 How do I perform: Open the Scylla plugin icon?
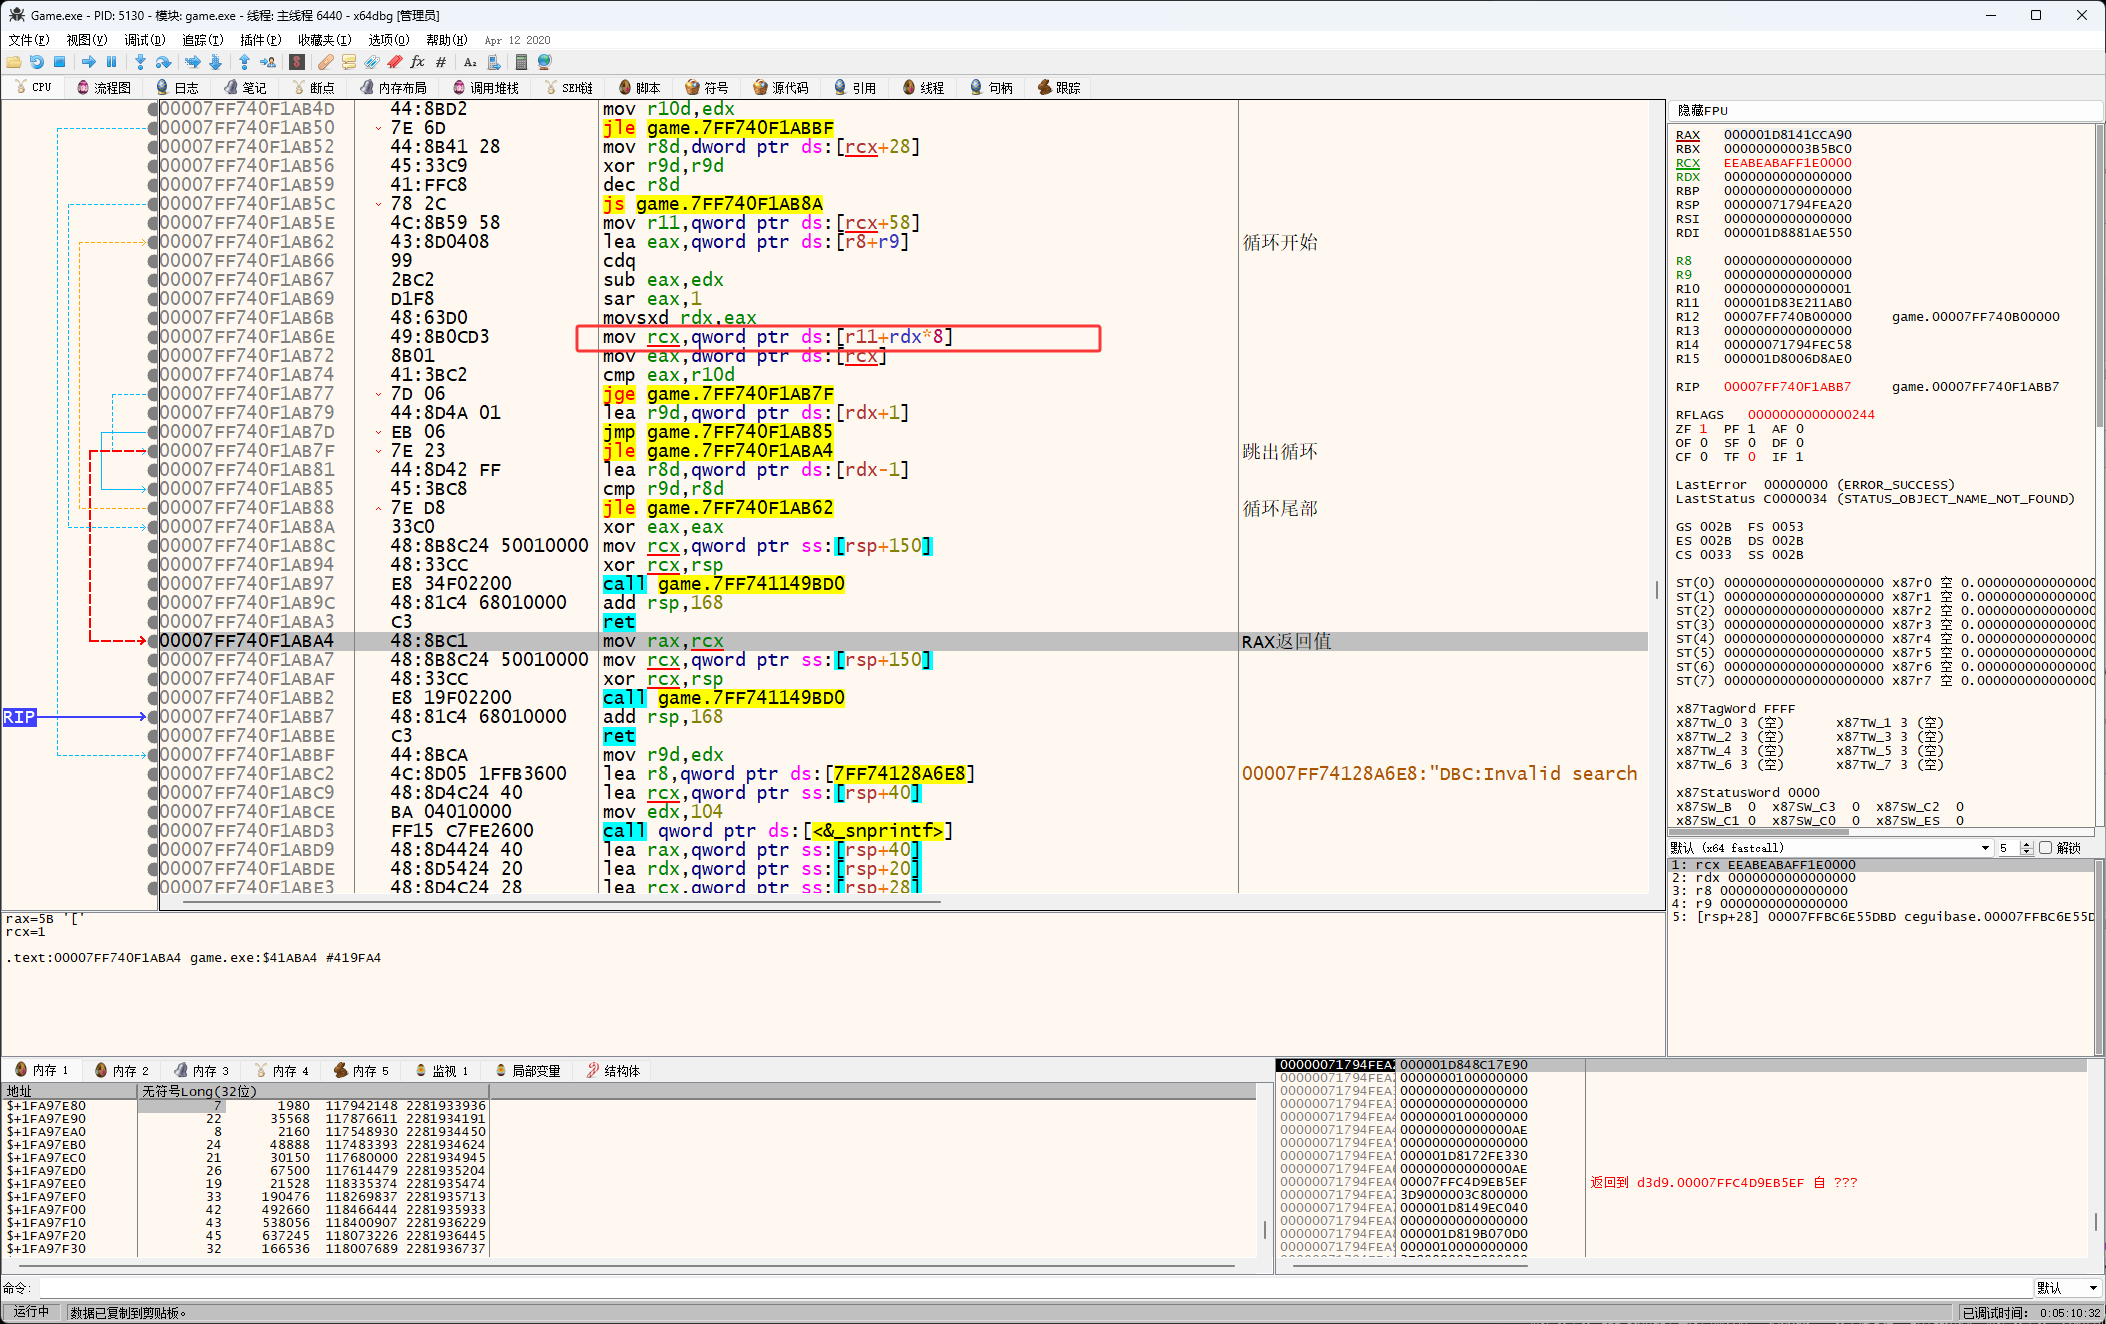click(x=297, y=62)
